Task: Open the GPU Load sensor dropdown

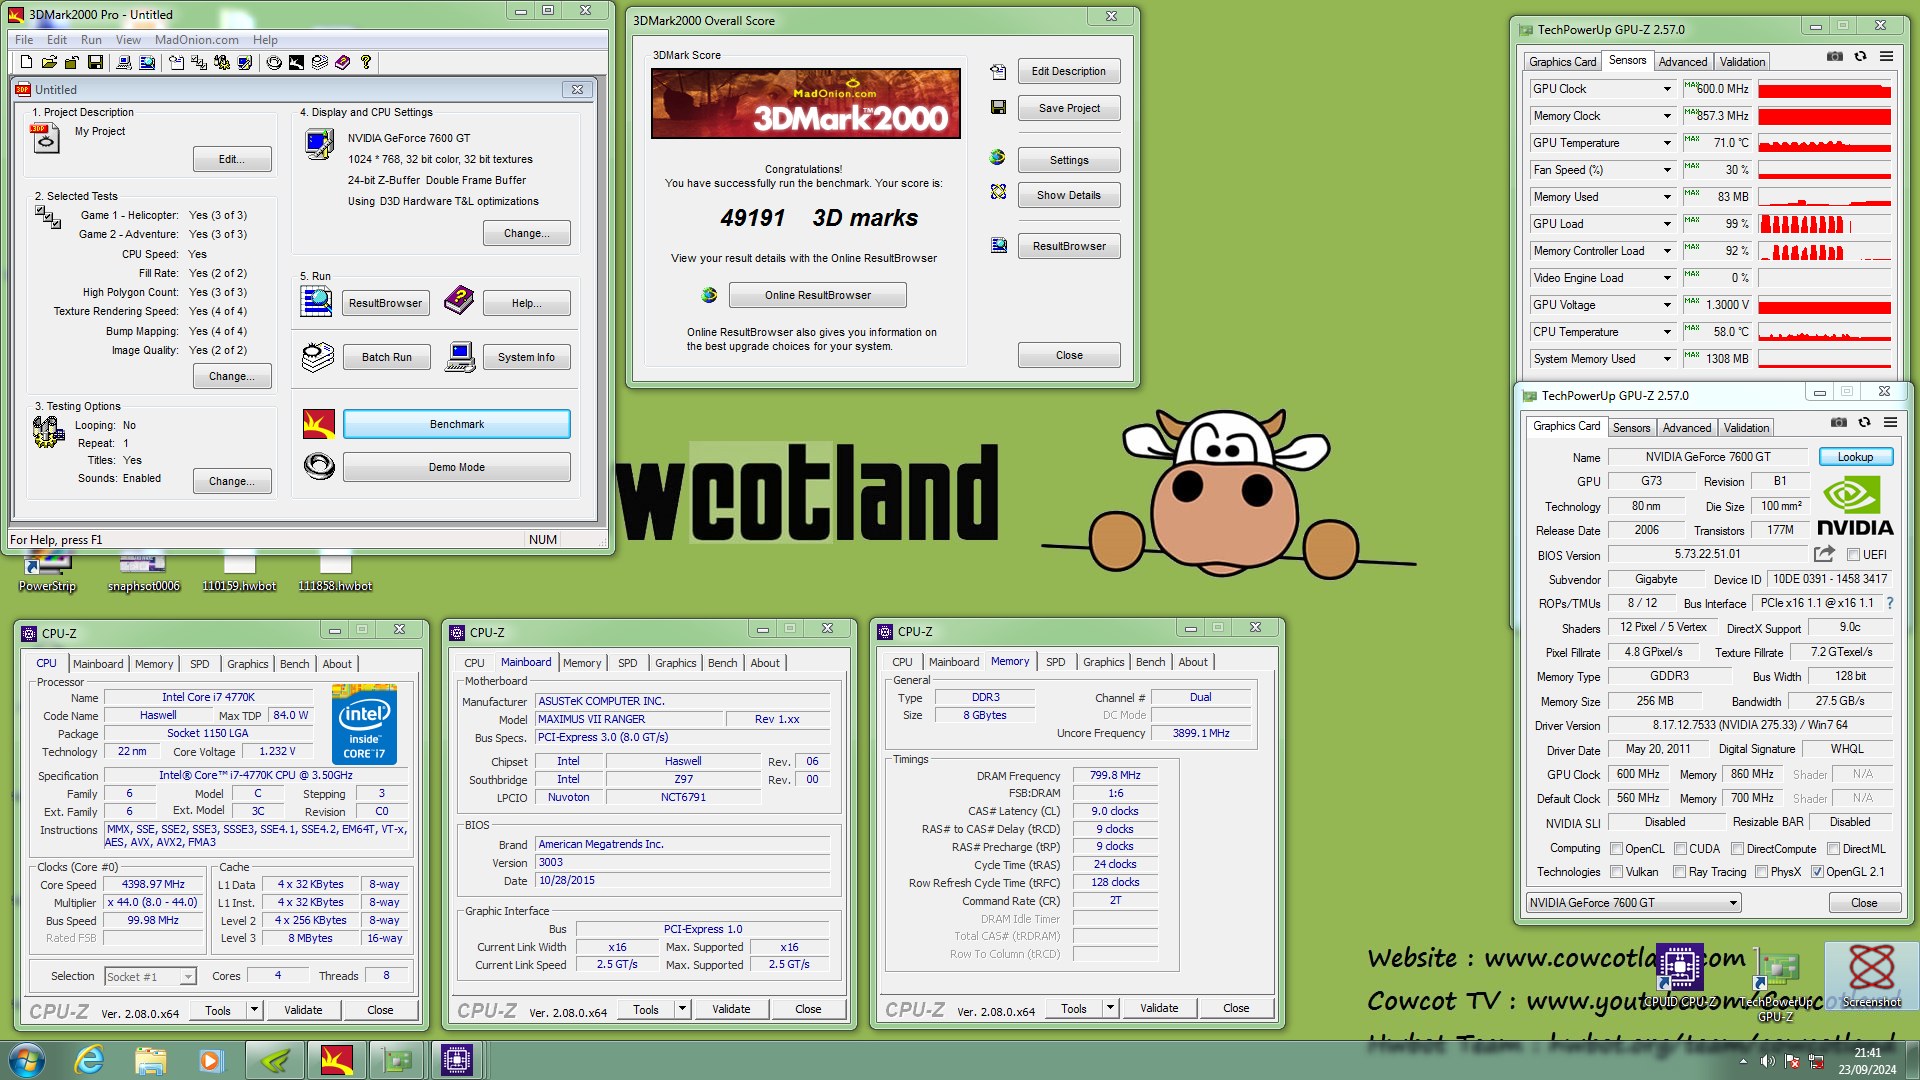Action: pyautogui.click(x=1667, y=224)
